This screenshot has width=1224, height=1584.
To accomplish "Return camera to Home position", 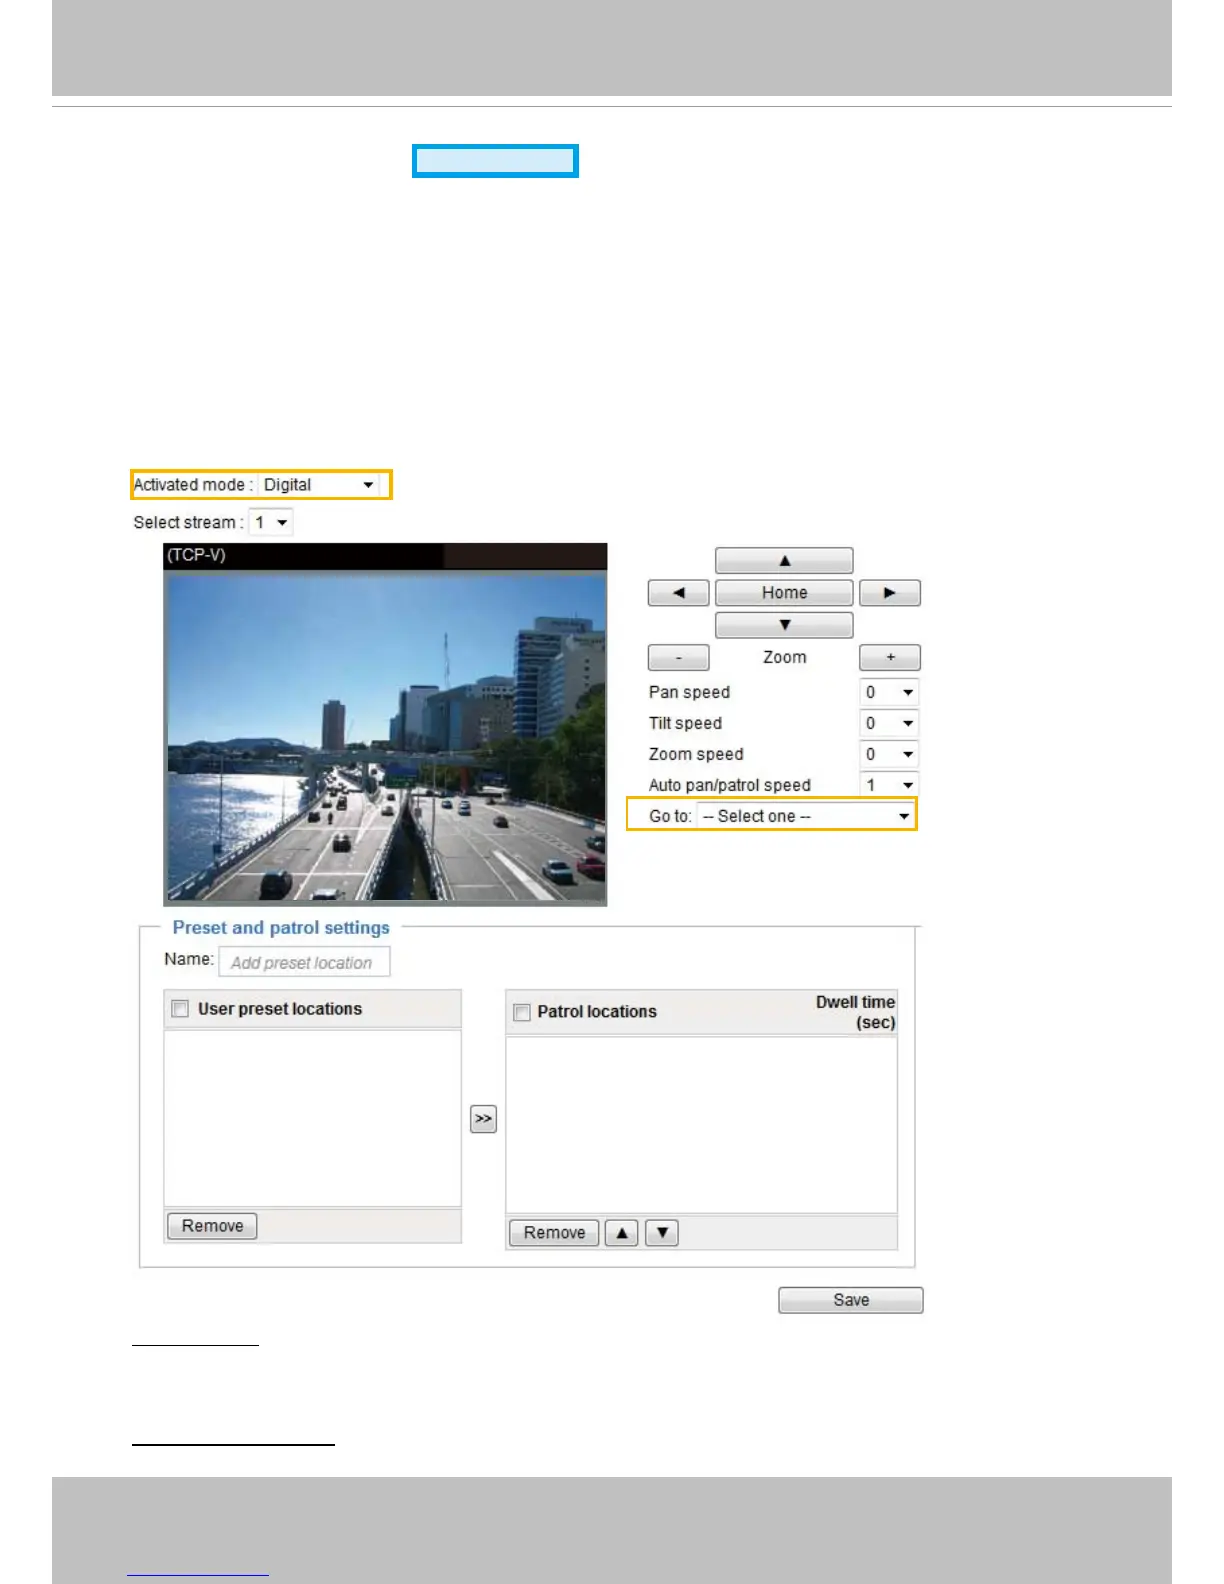I will [784, 593].
